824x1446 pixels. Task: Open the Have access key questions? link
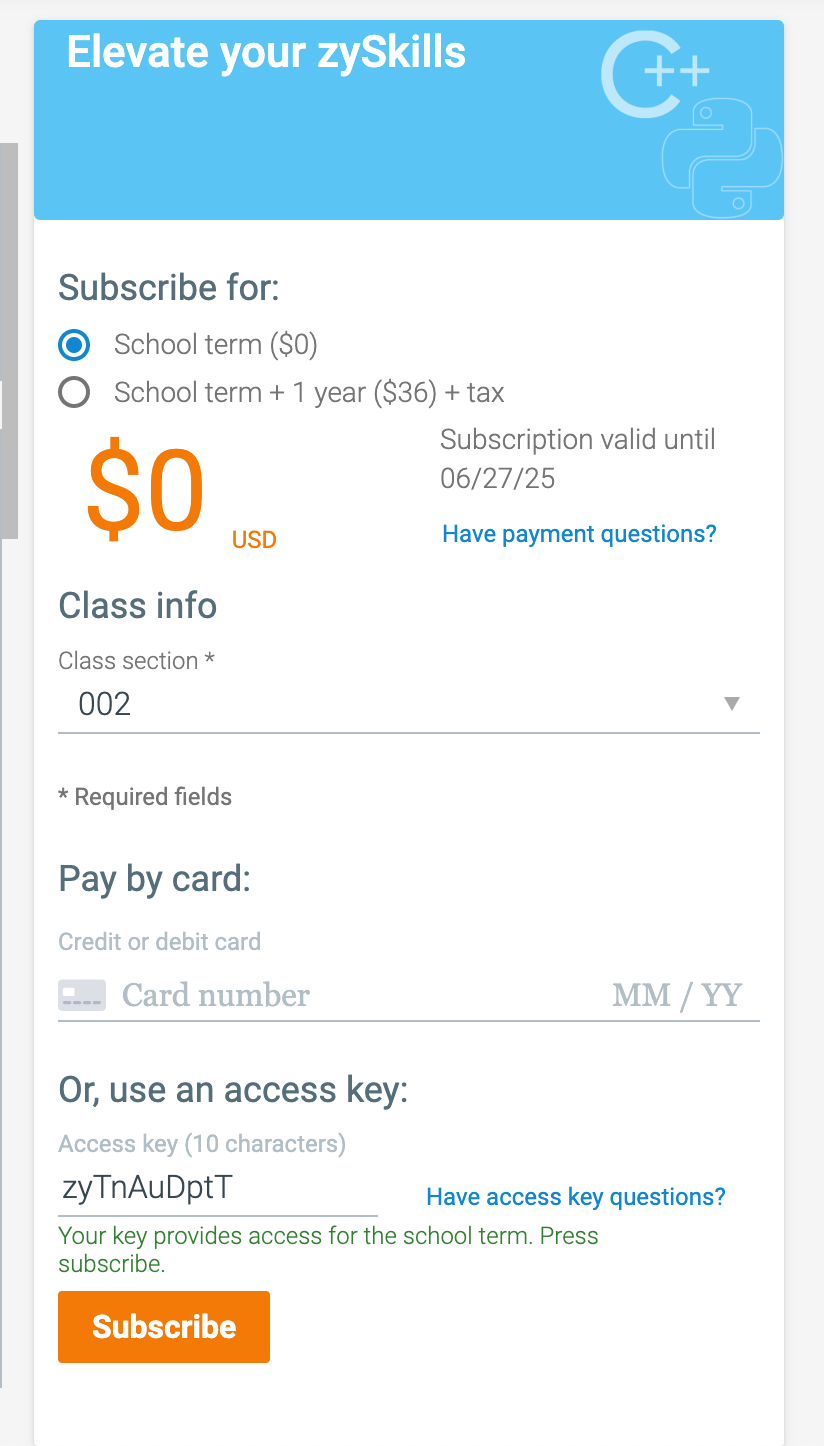(x=575, y=1197)
